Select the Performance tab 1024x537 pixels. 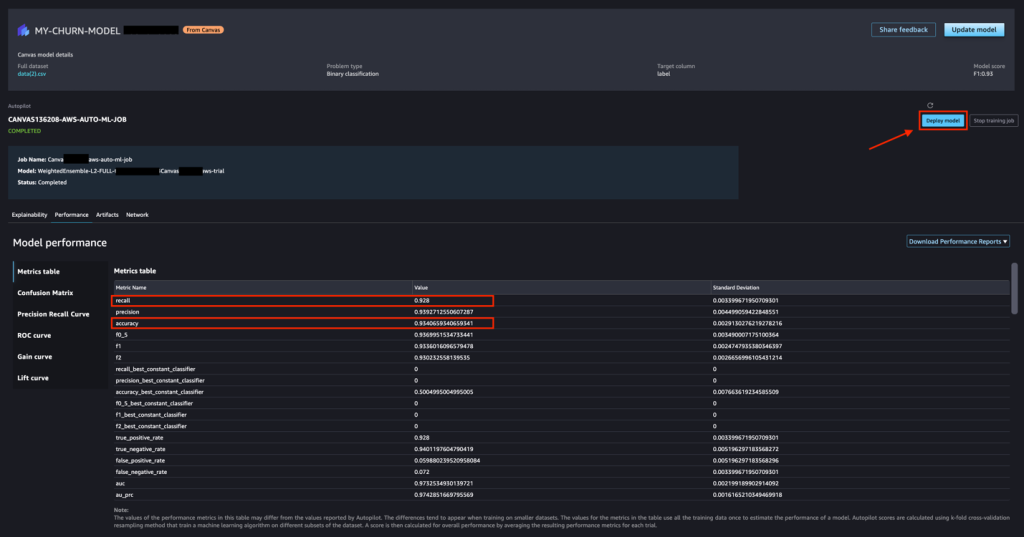71,215
